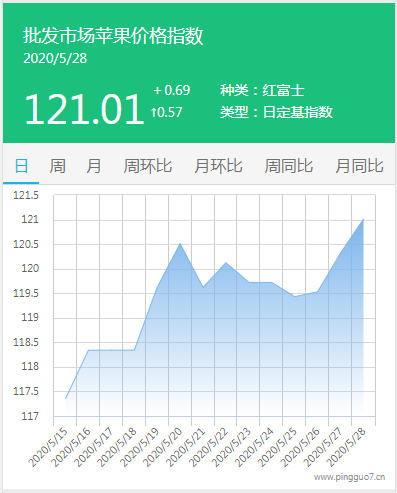Click the y-axis label 118.5
Screen dimensions: 397x493
point(26,342)
